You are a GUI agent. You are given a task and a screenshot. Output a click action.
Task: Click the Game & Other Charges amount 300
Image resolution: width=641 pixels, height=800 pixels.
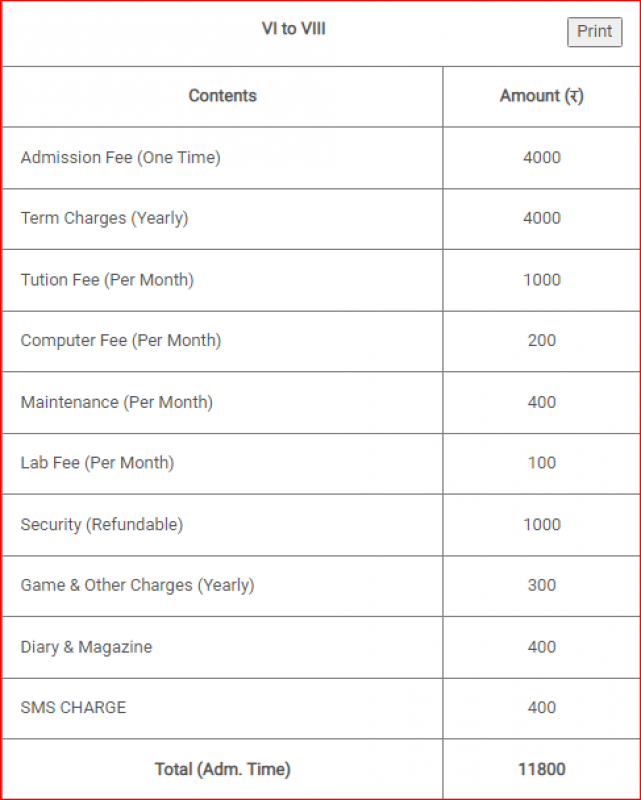click(541, 585)
